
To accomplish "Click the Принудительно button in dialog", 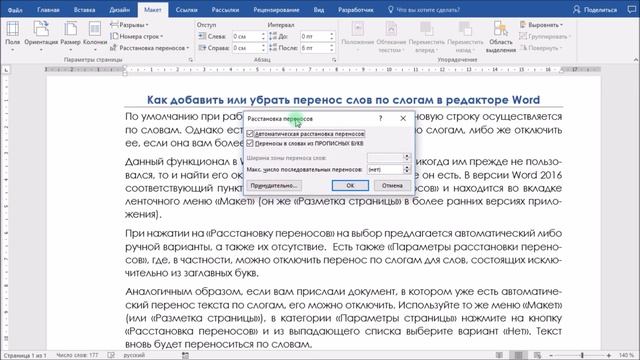I will click(x=274, y=186).
